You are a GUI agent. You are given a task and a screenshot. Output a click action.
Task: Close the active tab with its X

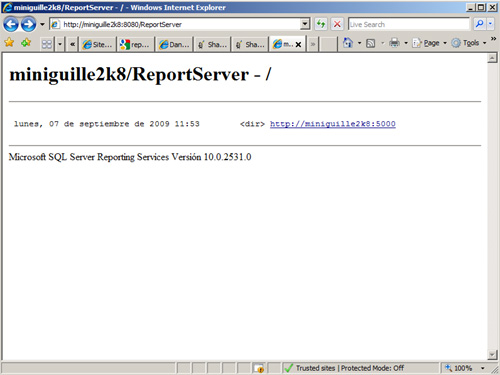coord(298,44)
